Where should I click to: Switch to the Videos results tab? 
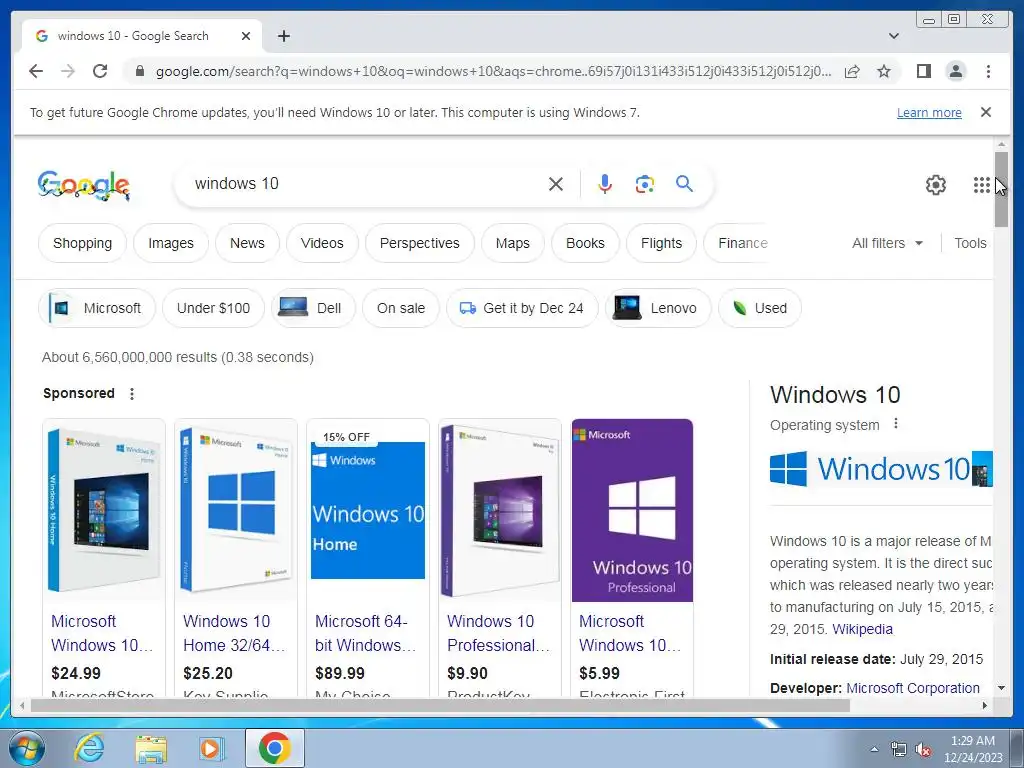(x=322, y=243)
